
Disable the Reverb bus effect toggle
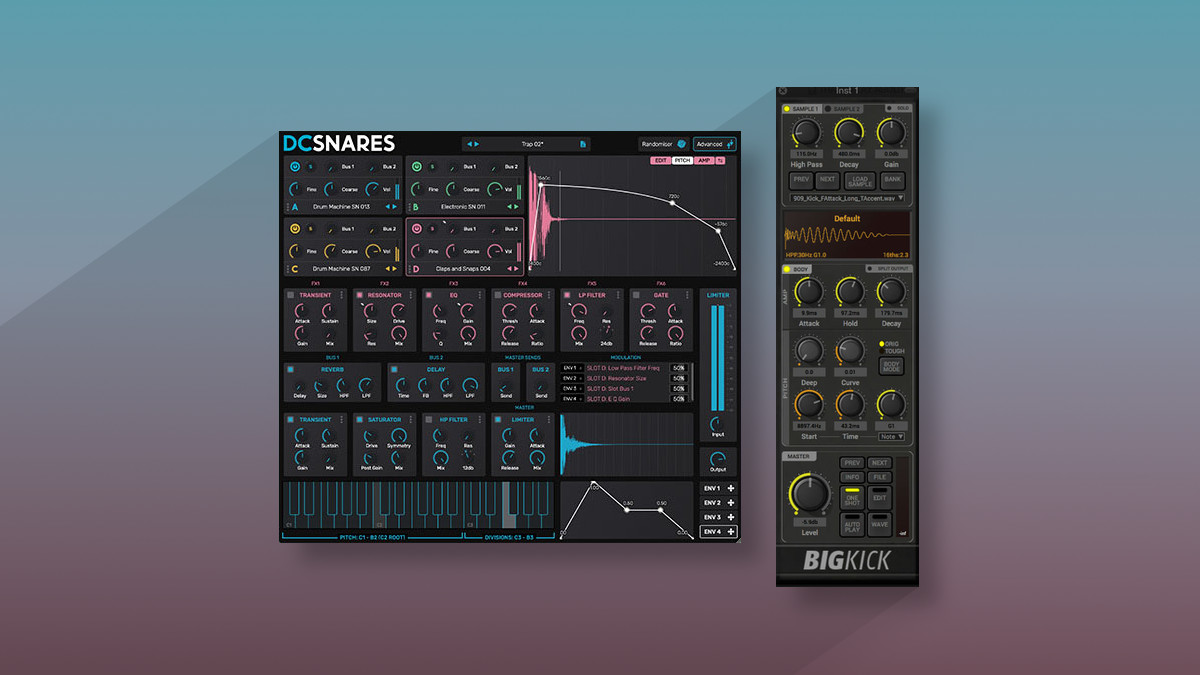291,369
